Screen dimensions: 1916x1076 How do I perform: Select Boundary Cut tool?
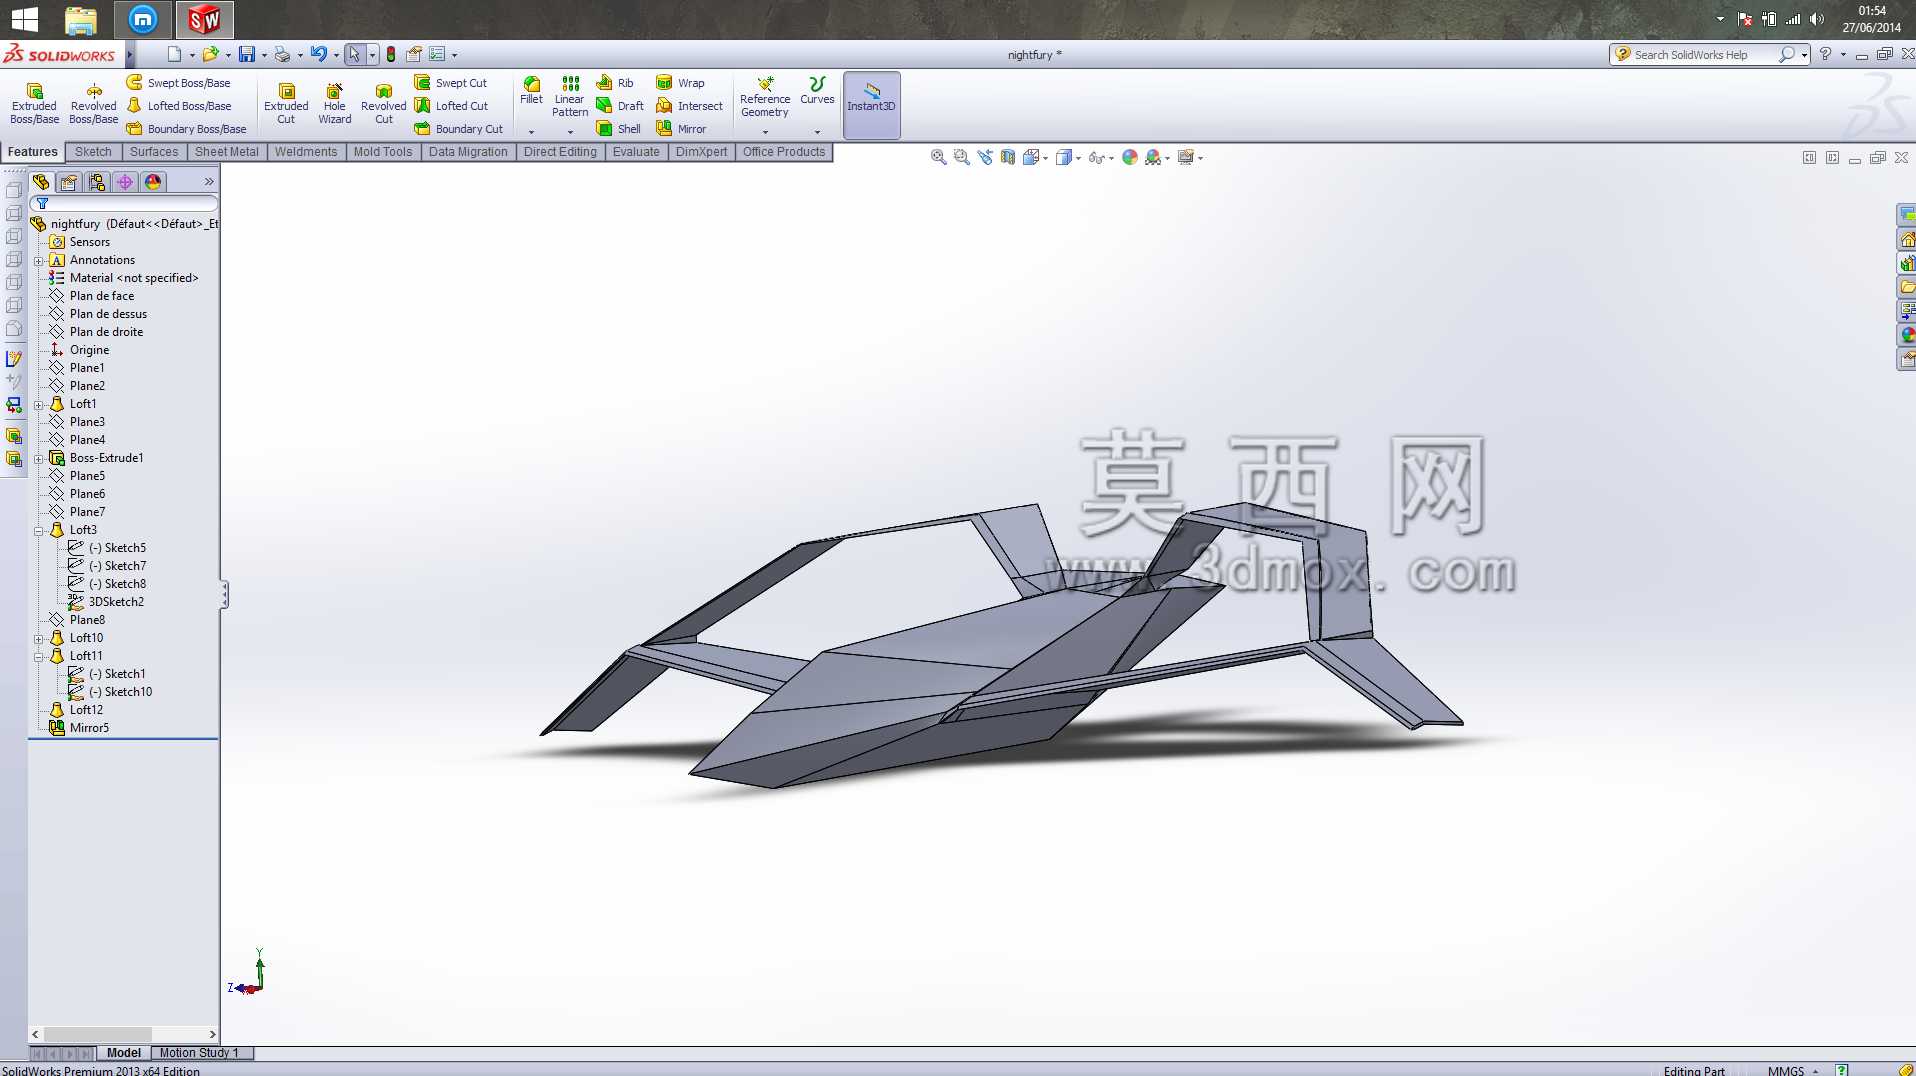click(x=459, y=129)
